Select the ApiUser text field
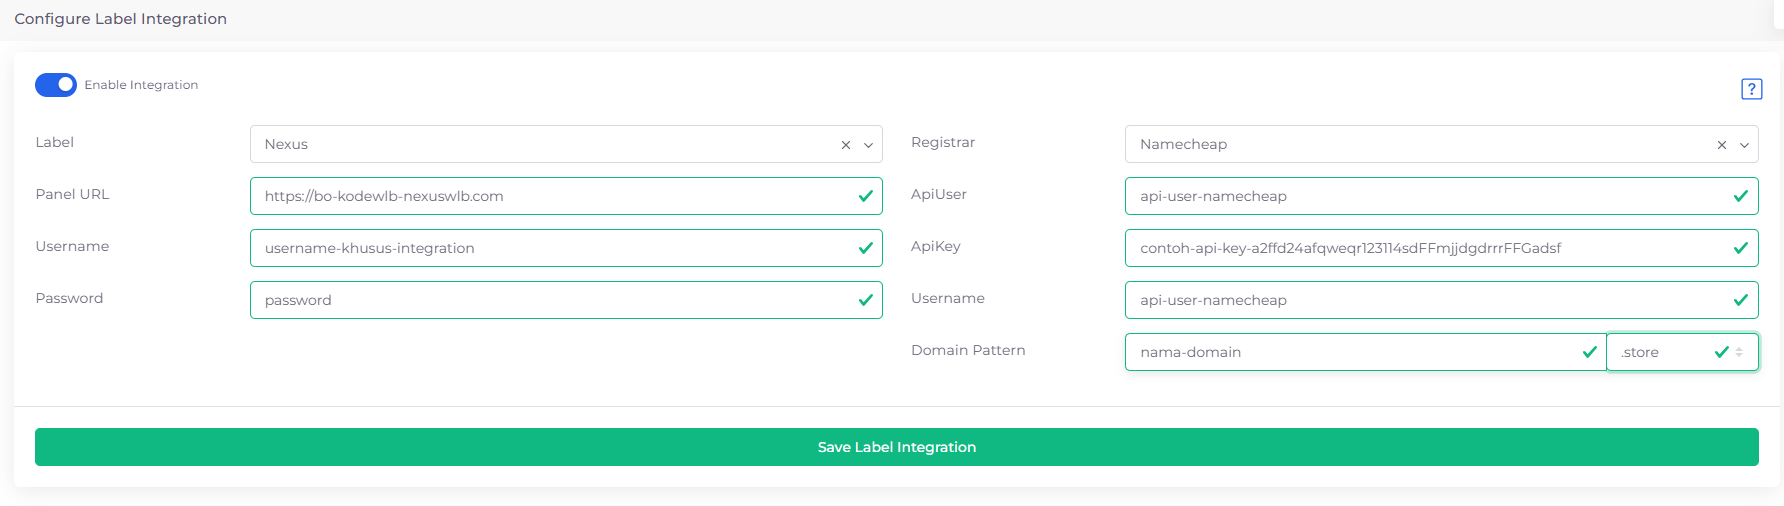 1425,196
